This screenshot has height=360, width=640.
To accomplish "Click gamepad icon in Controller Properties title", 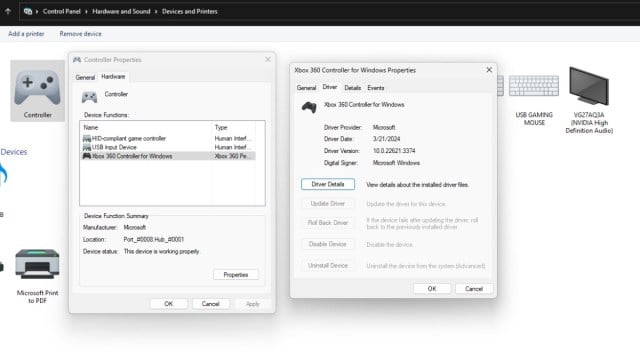I will click(77, 60).
